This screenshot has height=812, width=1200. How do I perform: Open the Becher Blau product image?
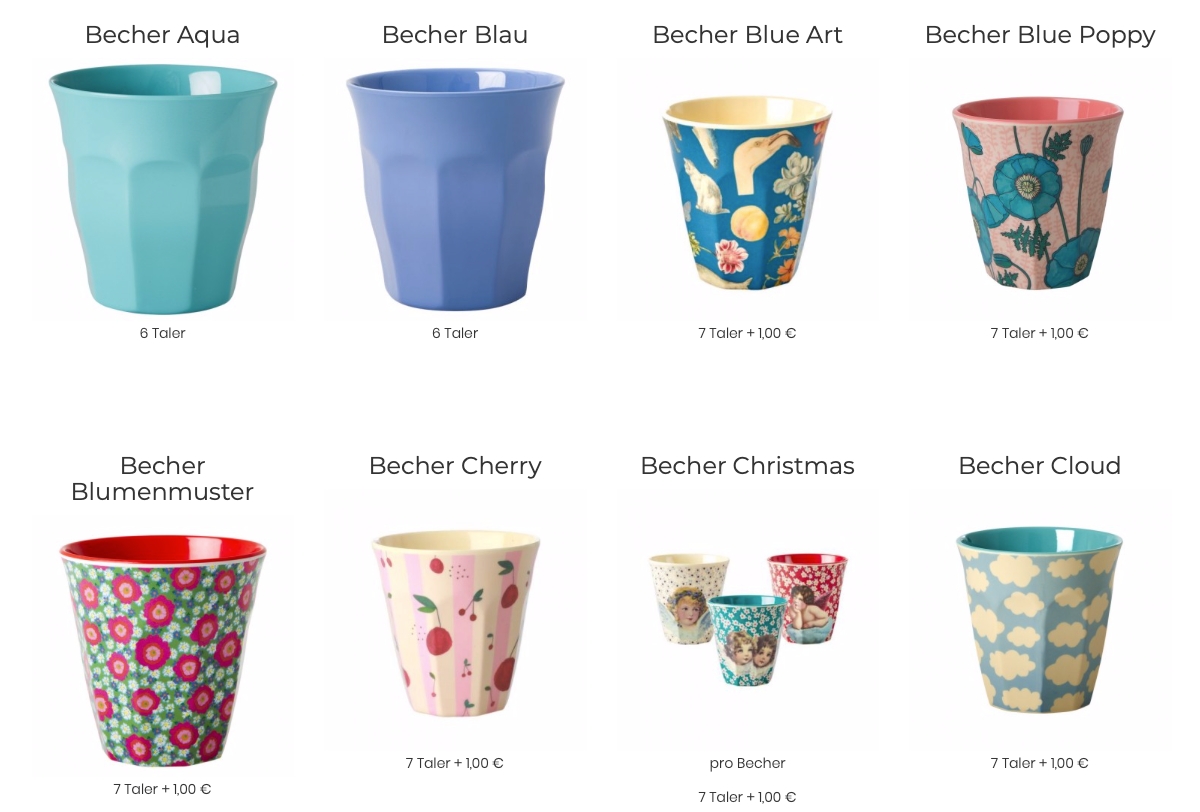pyautogui.click(x=455, y=189)
